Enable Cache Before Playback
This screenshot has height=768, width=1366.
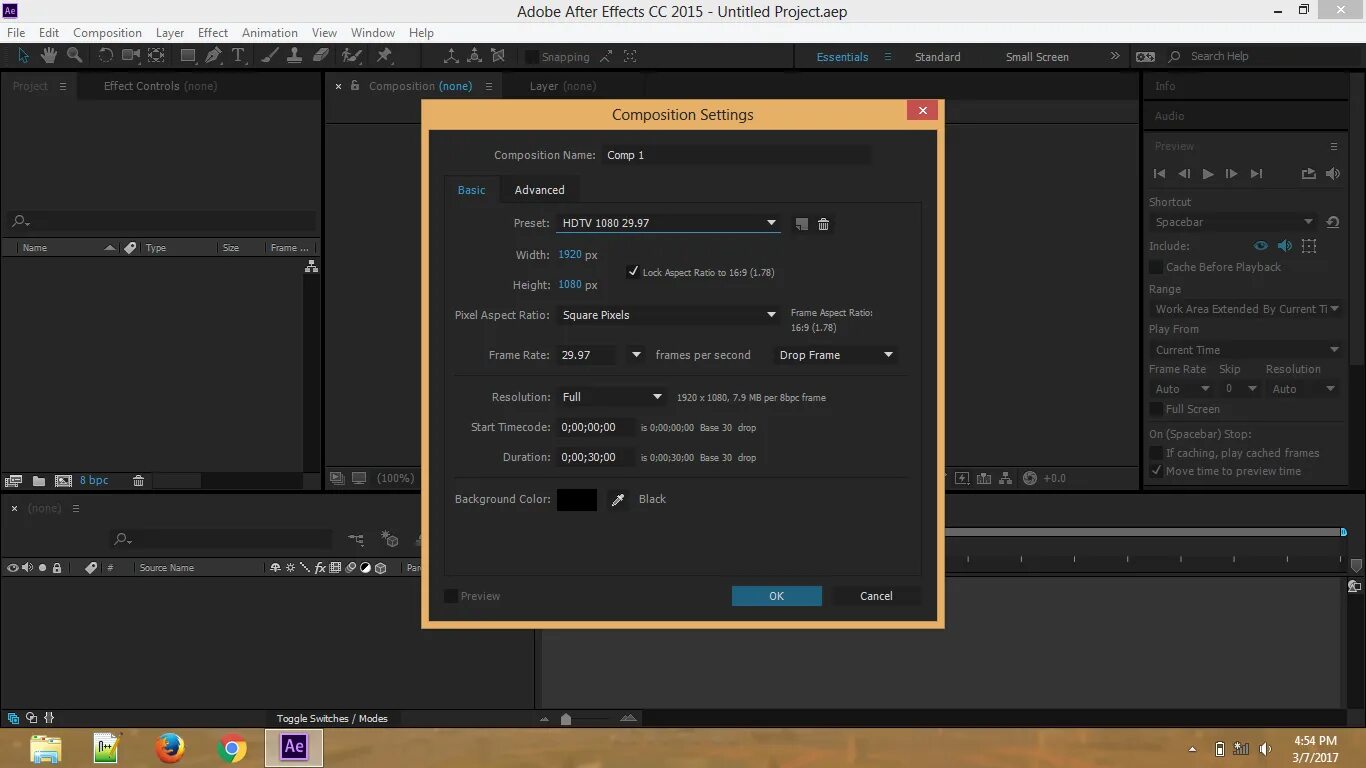click(1156, 267)
